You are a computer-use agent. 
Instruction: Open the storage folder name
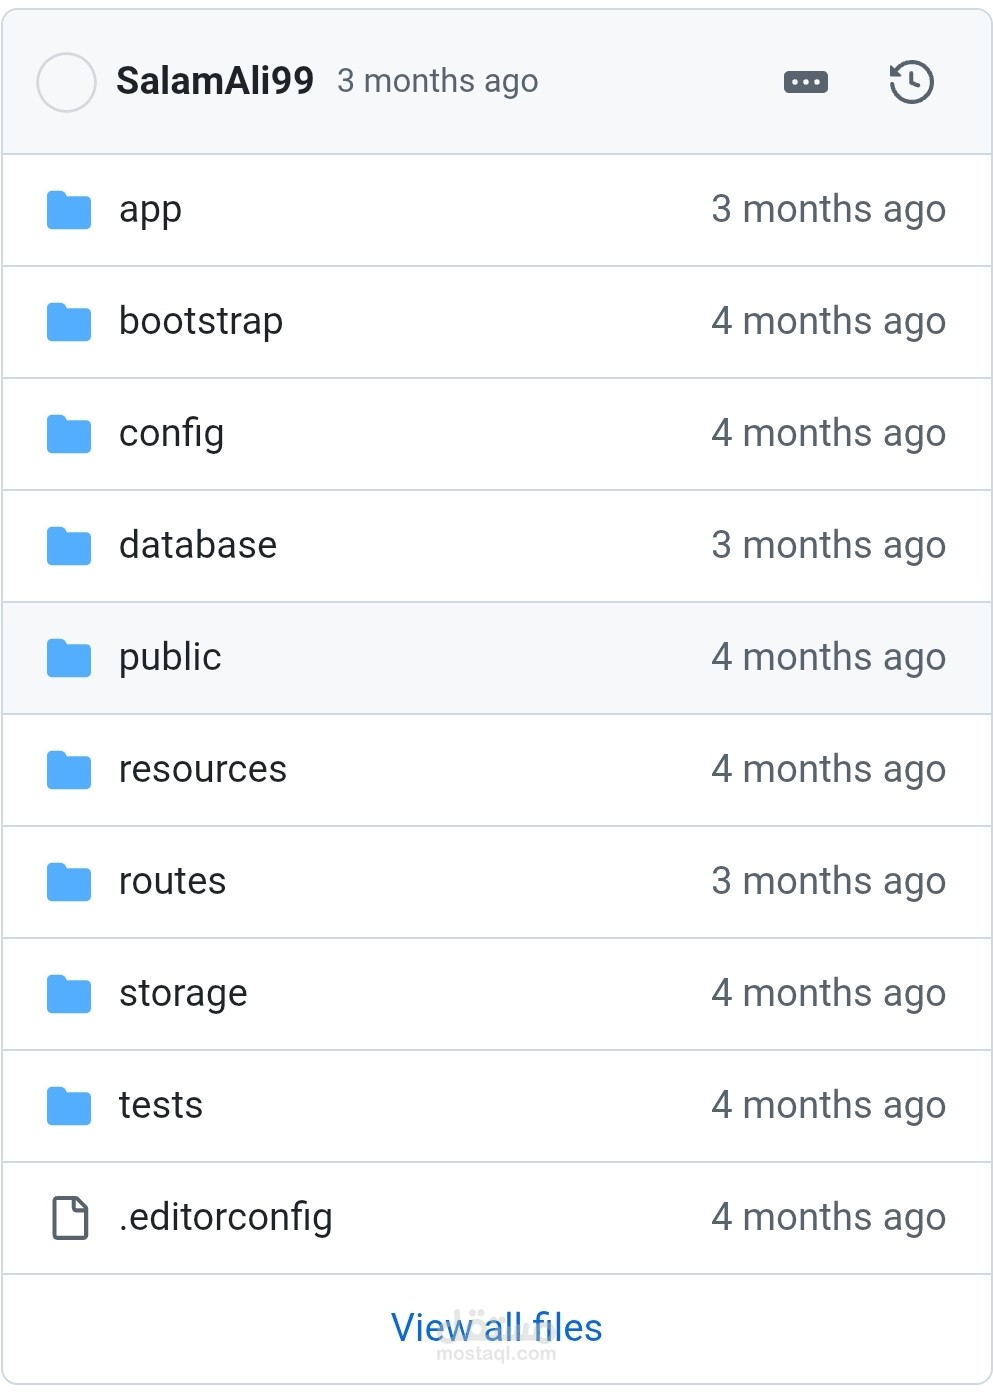click(183, 993)
